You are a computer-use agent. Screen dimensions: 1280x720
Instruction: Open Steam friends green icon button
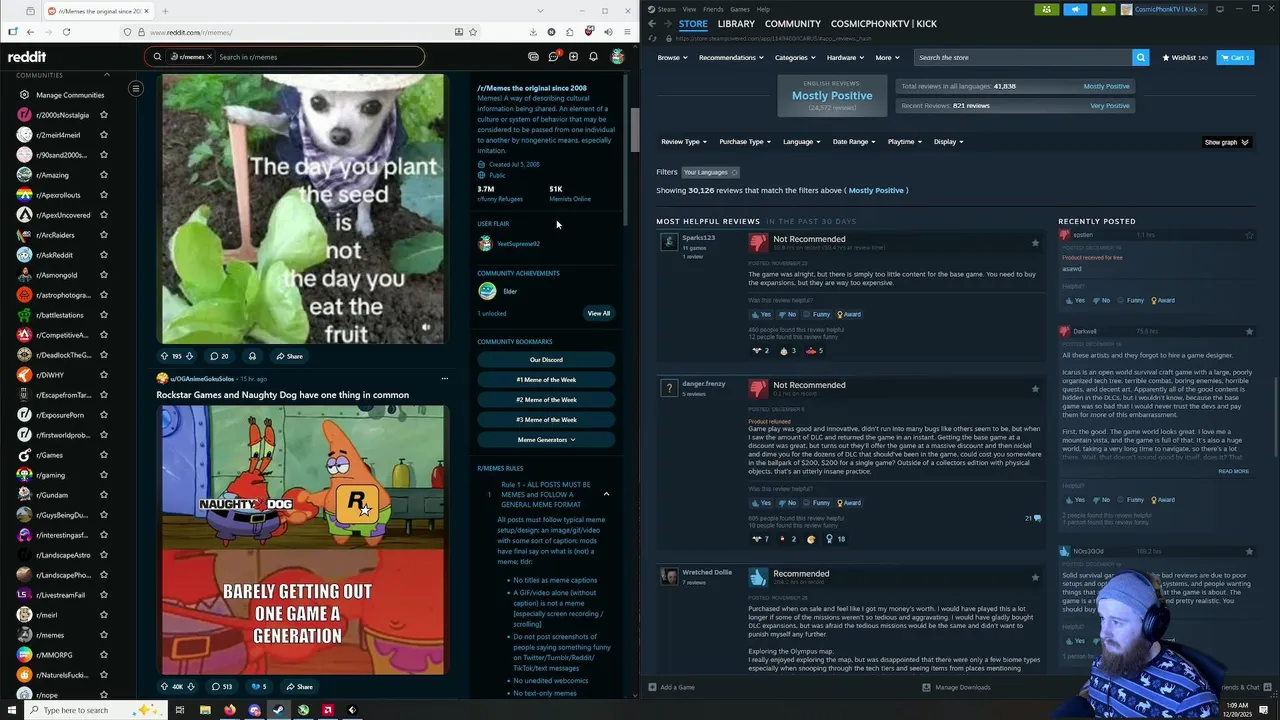pos(1046,9)
